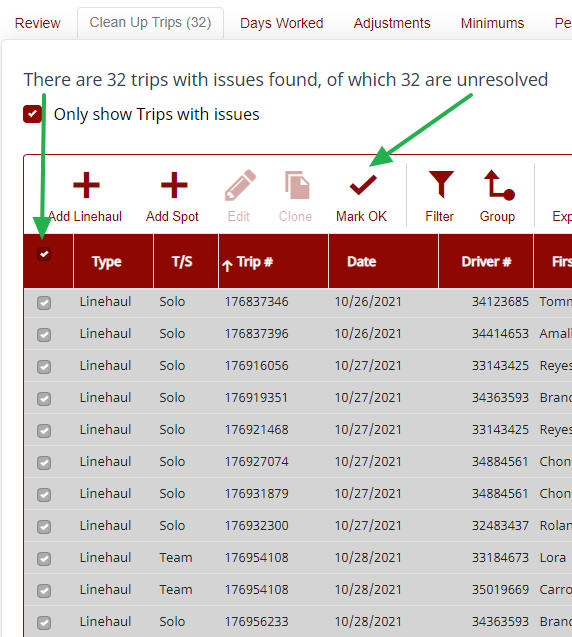Uncheck the row for trip 176837346
The width and height of the screenshot is (572, 637).
point(44,303)
